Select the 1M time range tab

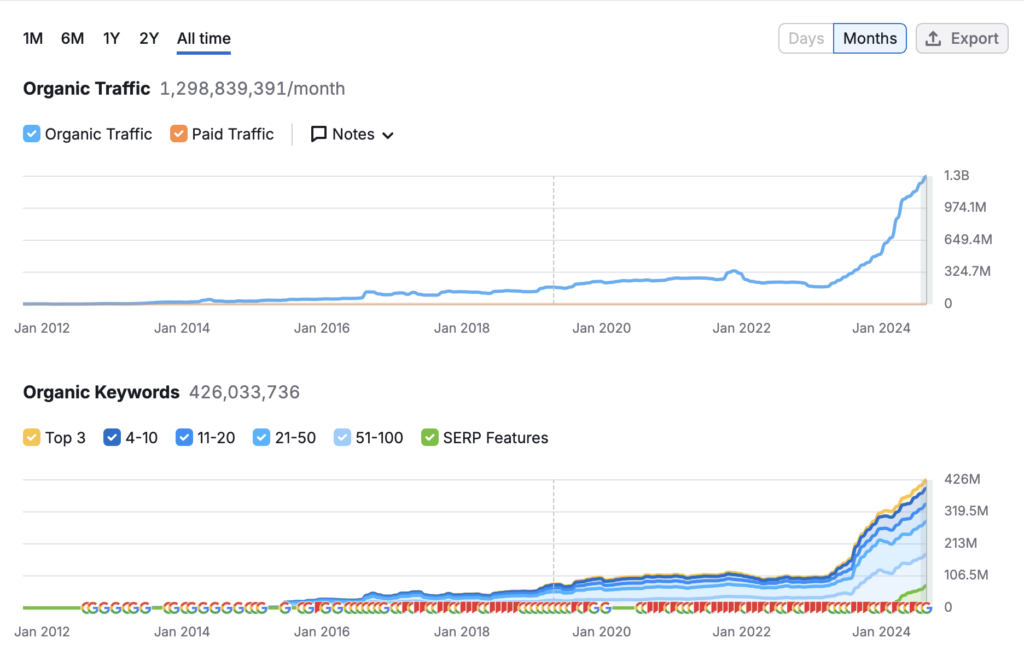pyautogui.click(x=33, y=38)
